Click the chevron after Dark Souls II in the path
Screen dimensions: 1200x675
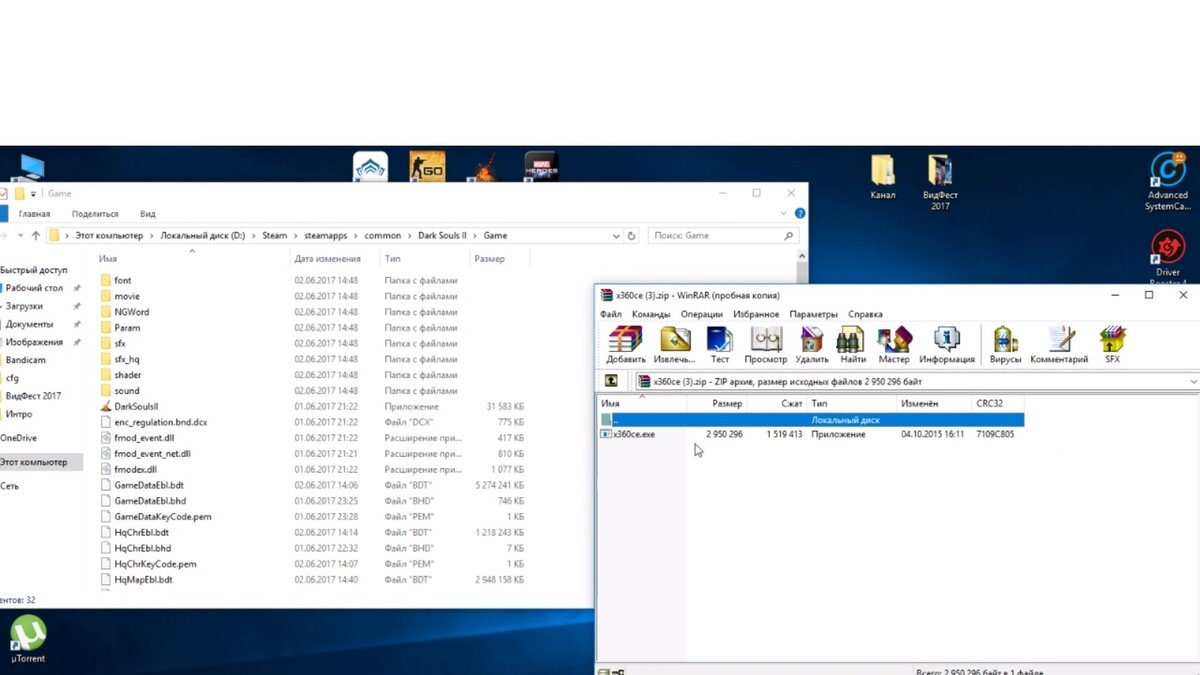pos(477,236)
